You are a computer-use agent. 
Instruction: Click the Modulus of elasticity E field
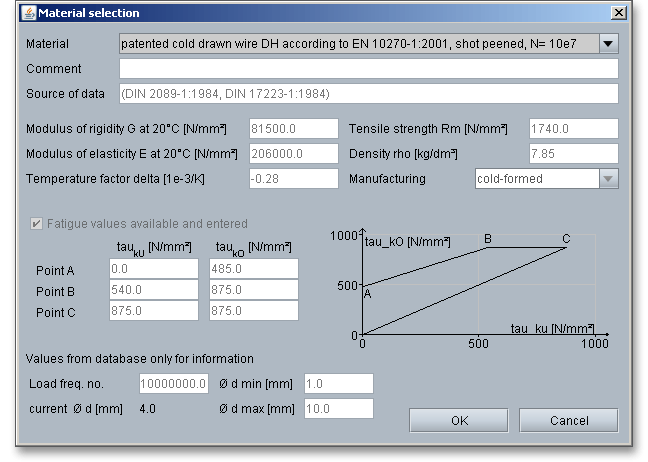click(x=294, y=154)
